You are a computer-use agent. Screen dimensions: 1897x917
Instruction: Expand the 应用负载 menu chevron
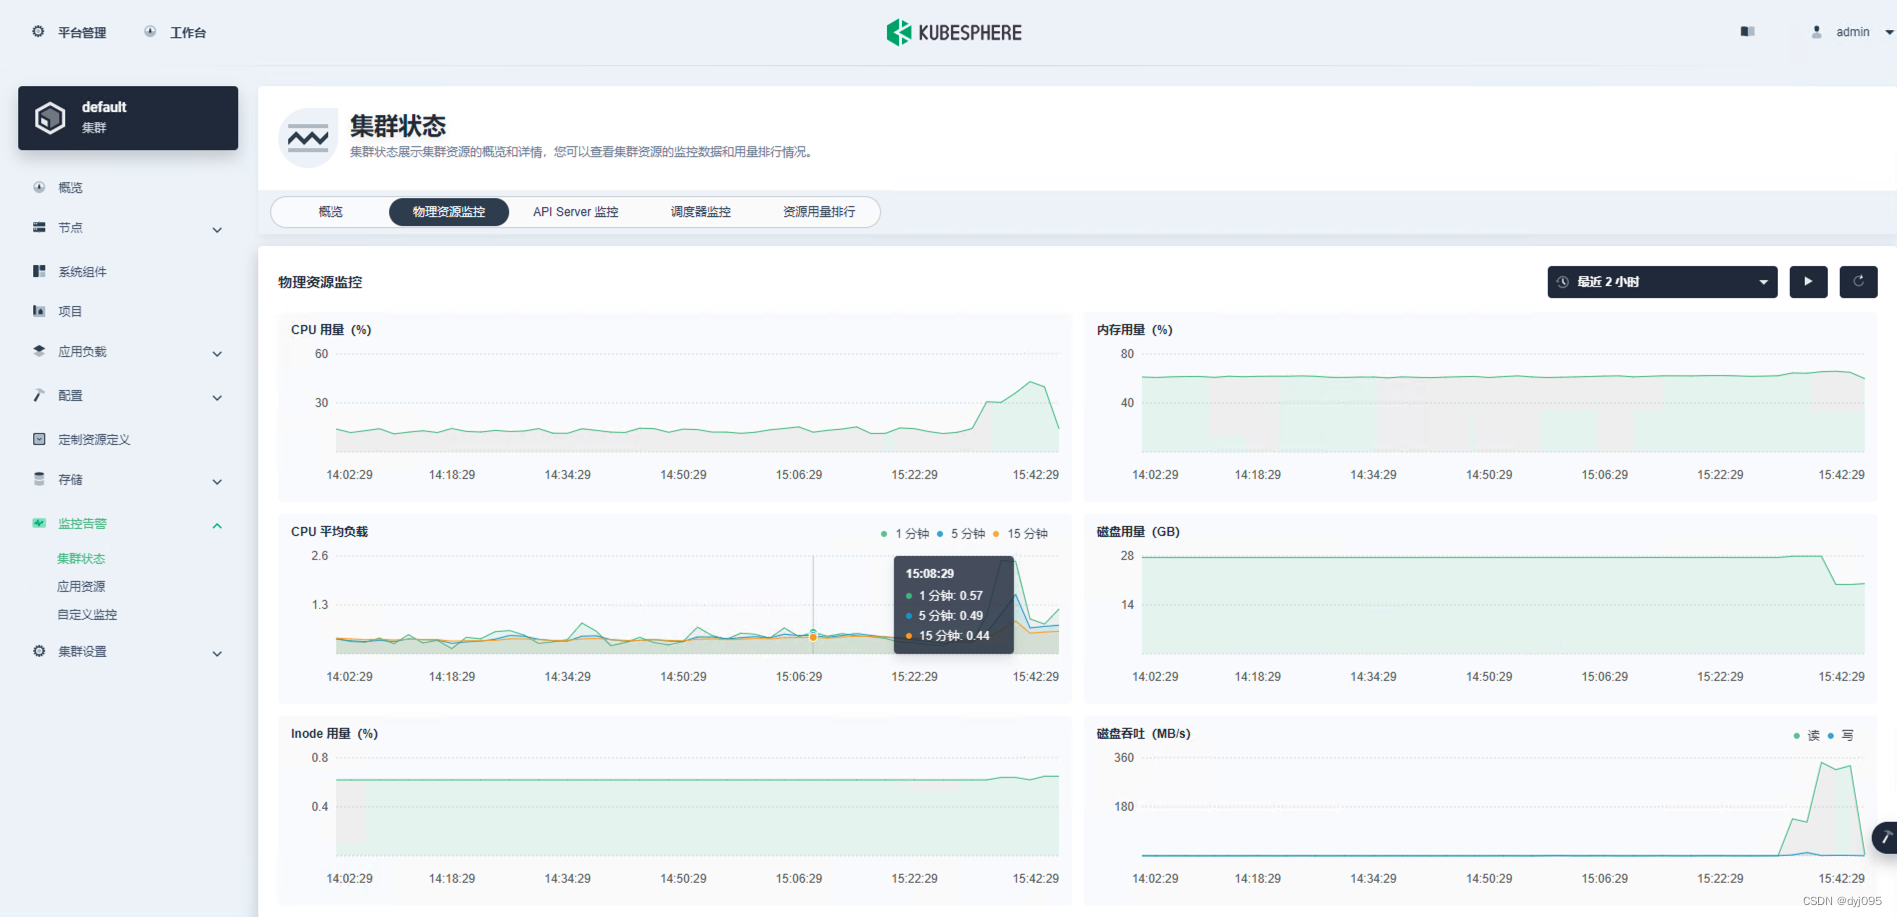point(217,354)
